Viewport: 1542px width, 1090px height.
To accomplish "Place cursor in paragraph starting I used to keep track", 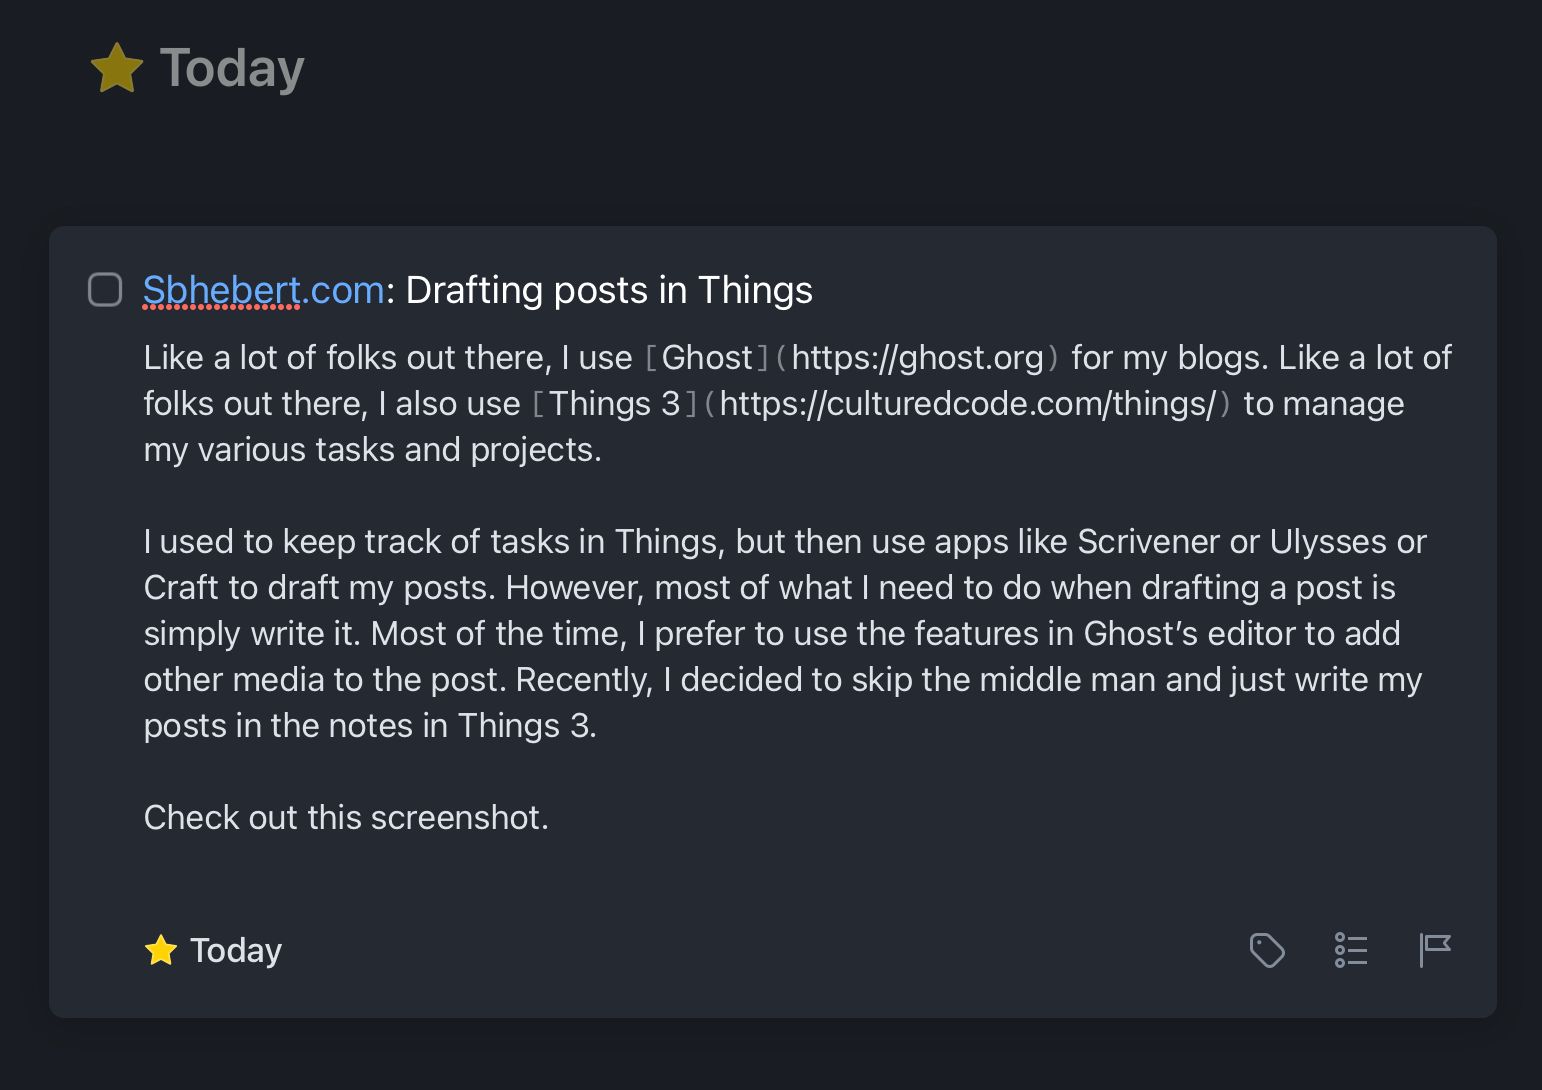I will [x=785, y=633].
